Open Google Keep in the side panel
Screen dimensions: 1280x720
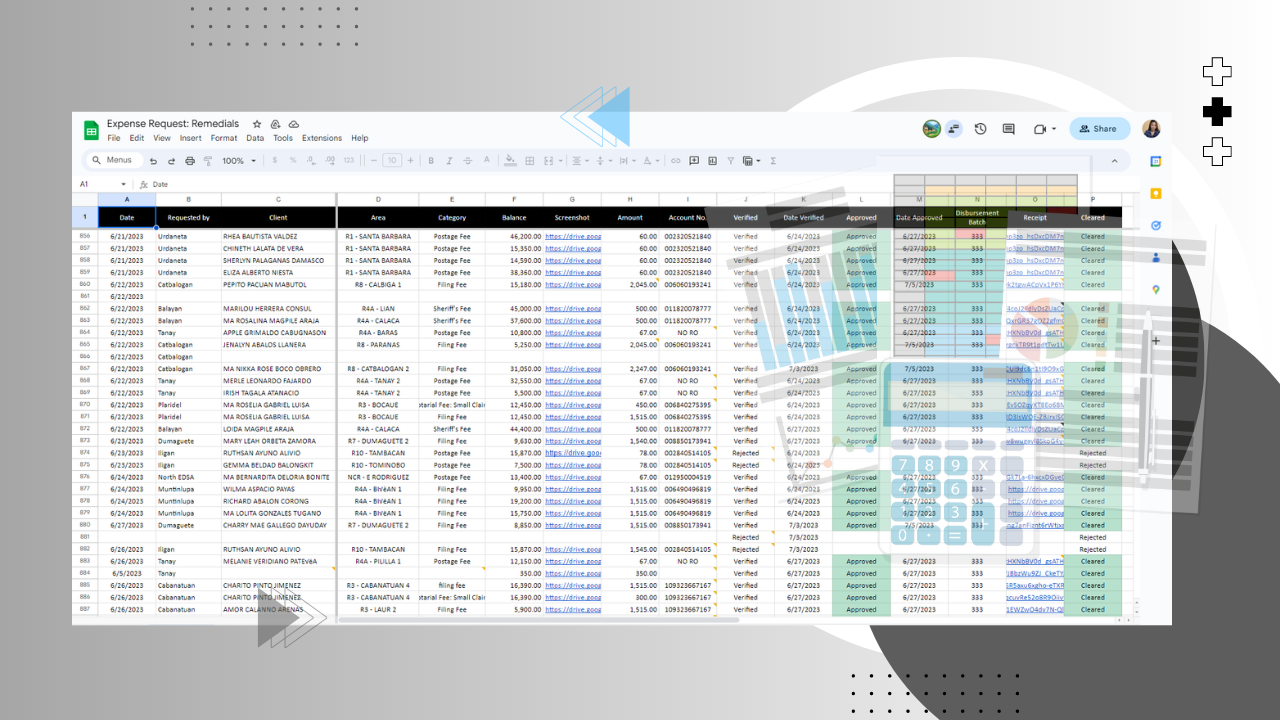pos(1155,193)
